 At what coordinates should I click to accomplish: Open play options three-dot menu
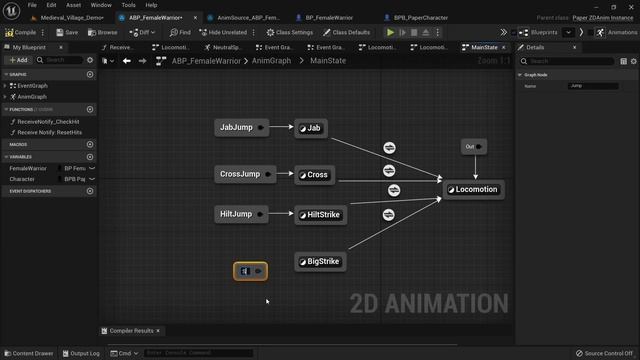point(438,32)
